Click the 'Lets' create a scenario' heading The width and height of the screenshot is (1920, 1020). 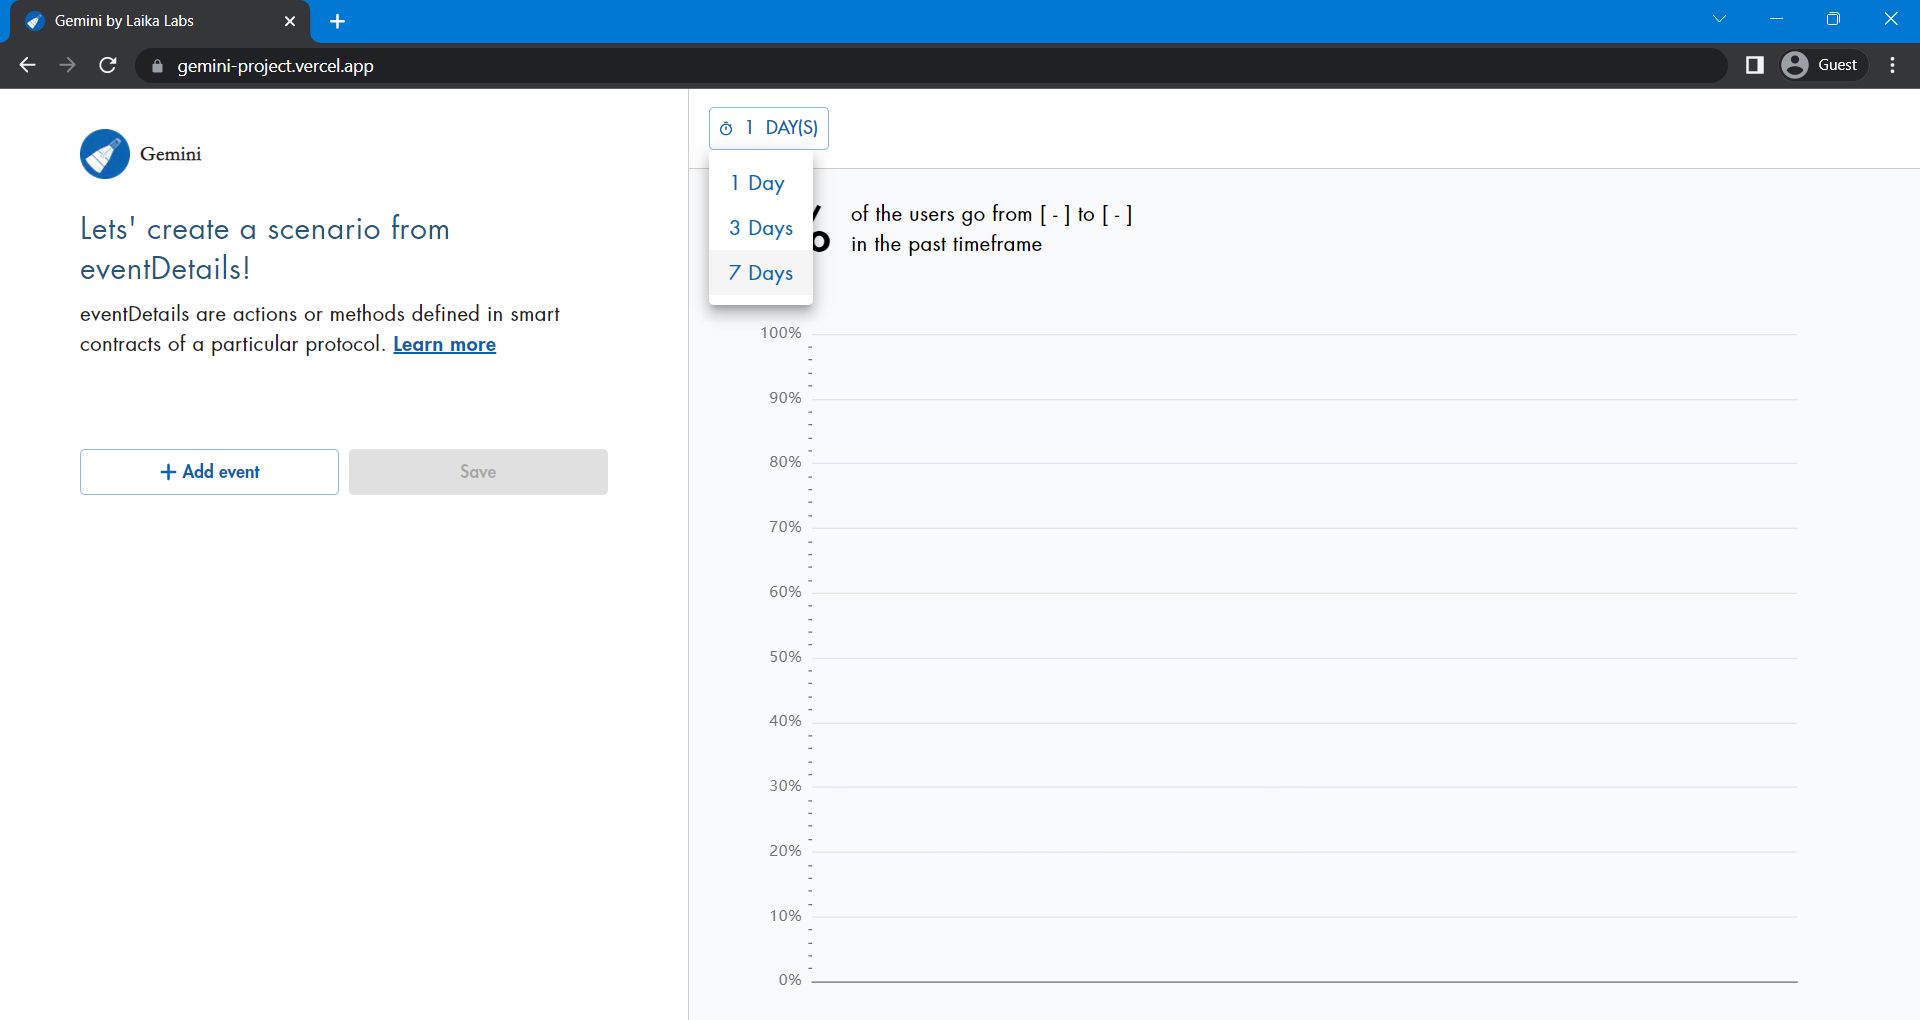[265, 249]
